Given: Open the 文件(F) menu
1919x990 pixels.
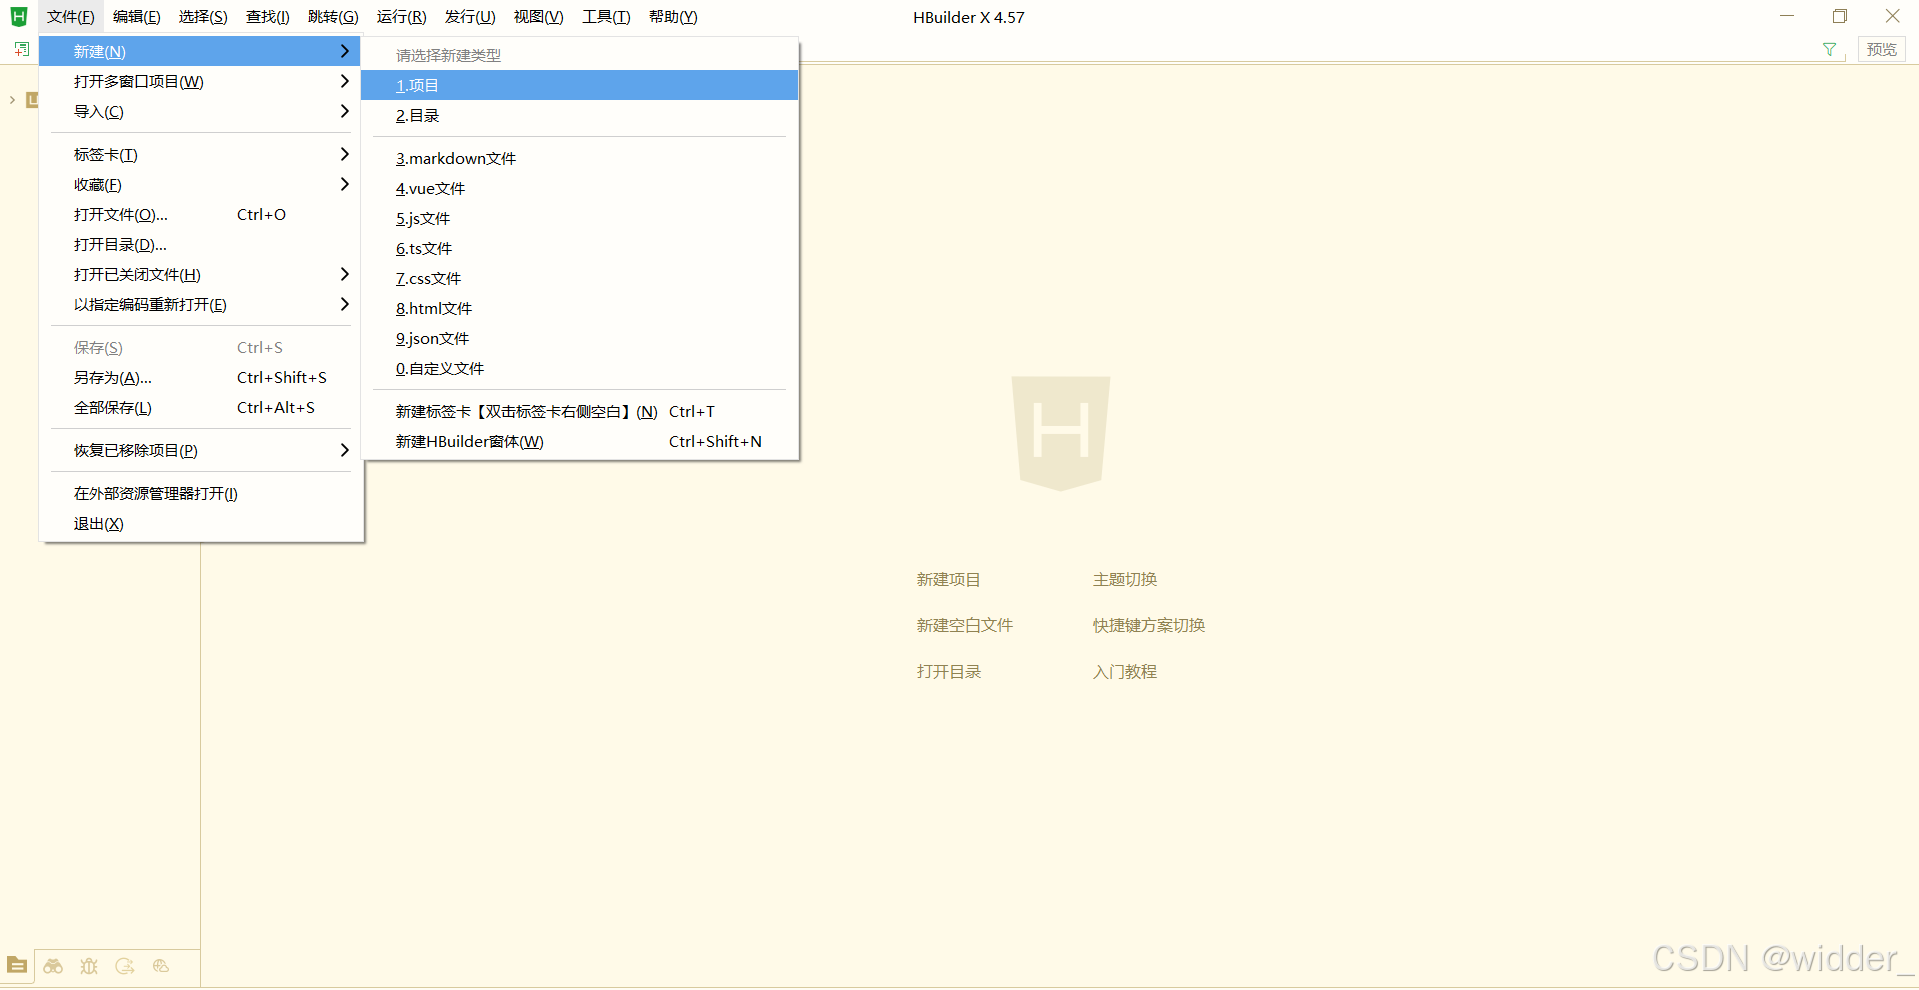Looking at the screenshot, I should pyautogui.click(x=70, y=17).
